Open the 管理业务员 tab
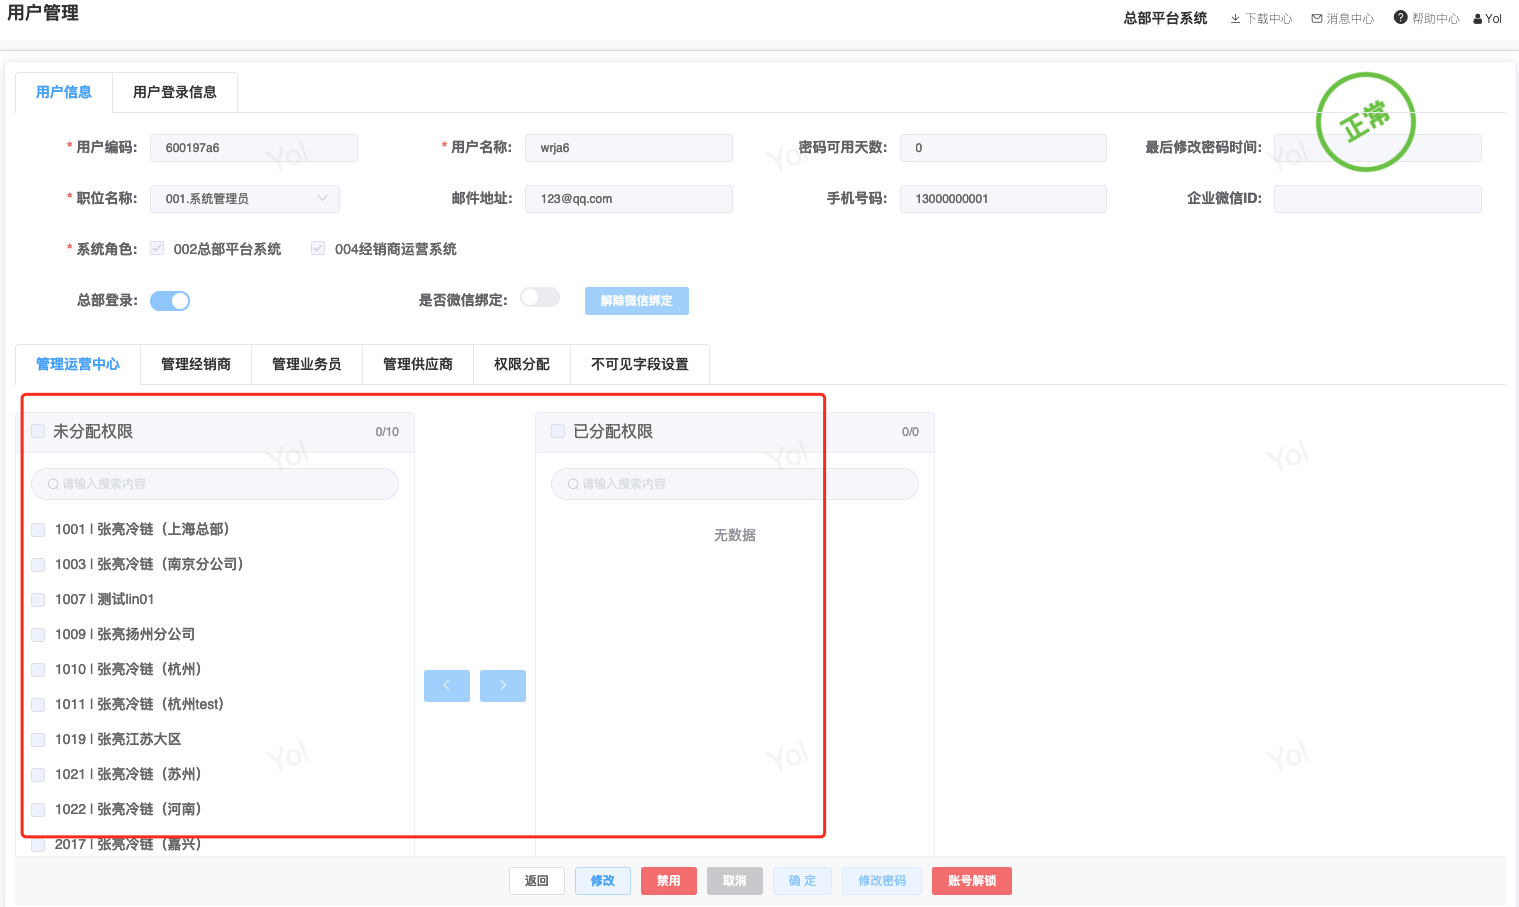 pos(307,364)
